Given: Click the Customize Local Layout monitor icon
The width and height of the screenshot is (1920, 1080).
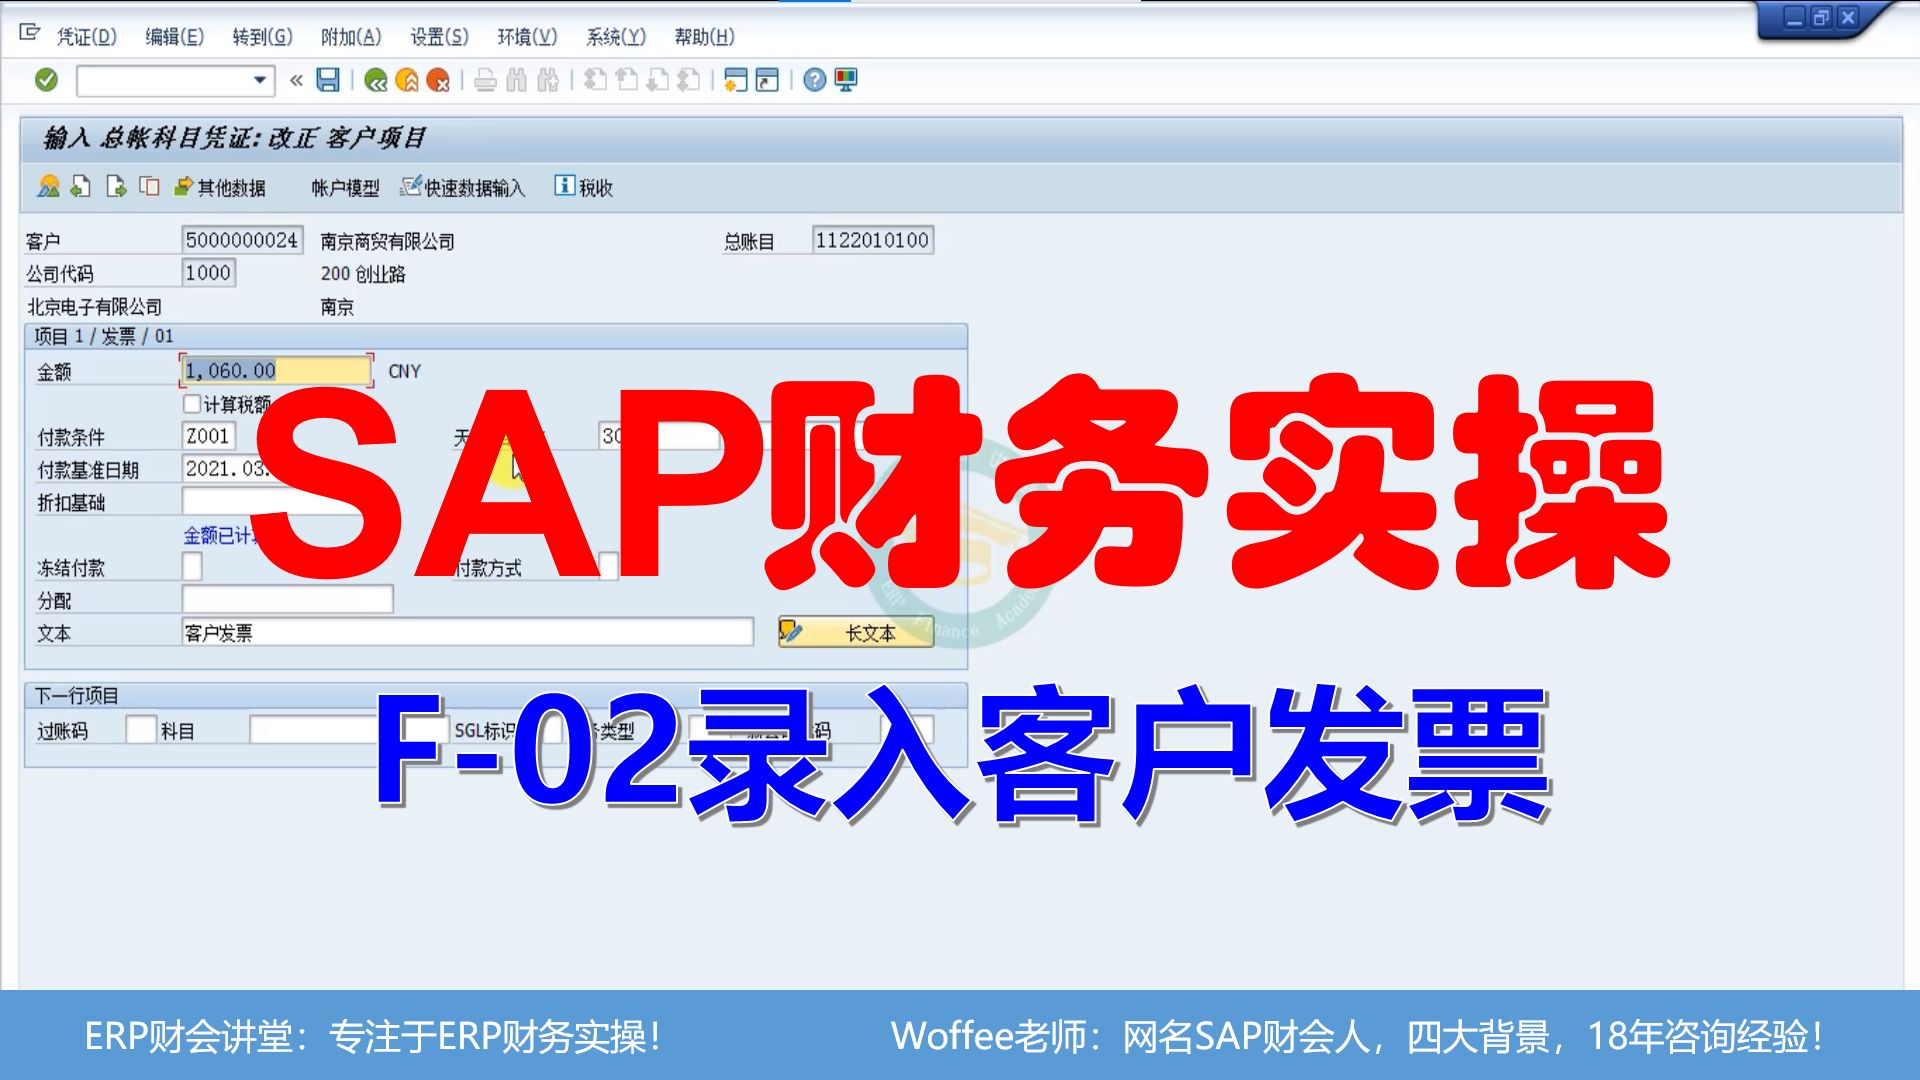Looking at the screenshot, I should (x=846, y=80).
